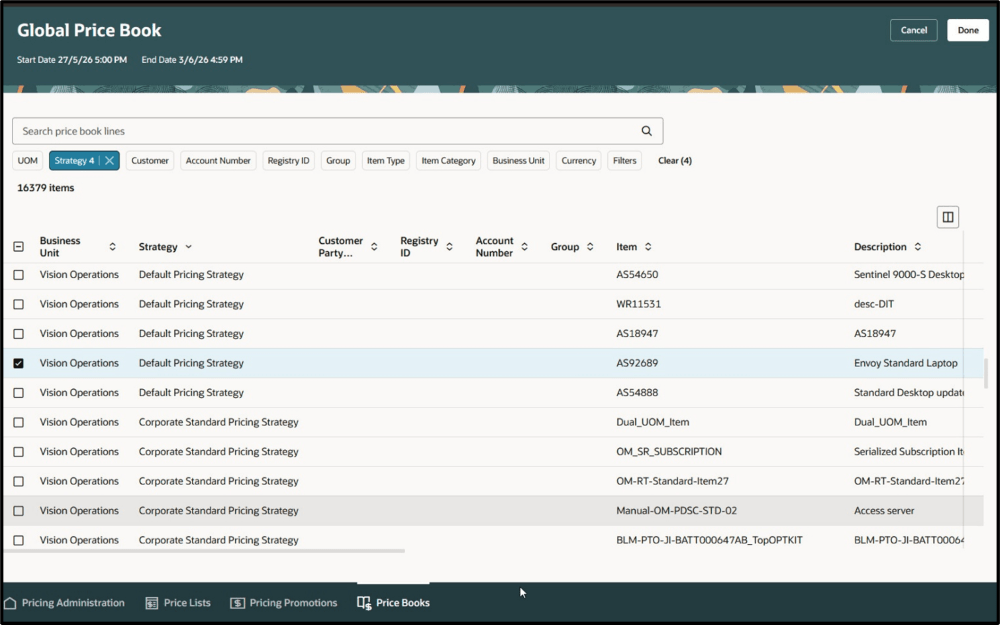Go to Pricing Administration tab
The height and width of the screenshot is (625, 1000).
(x=64, y=603)
